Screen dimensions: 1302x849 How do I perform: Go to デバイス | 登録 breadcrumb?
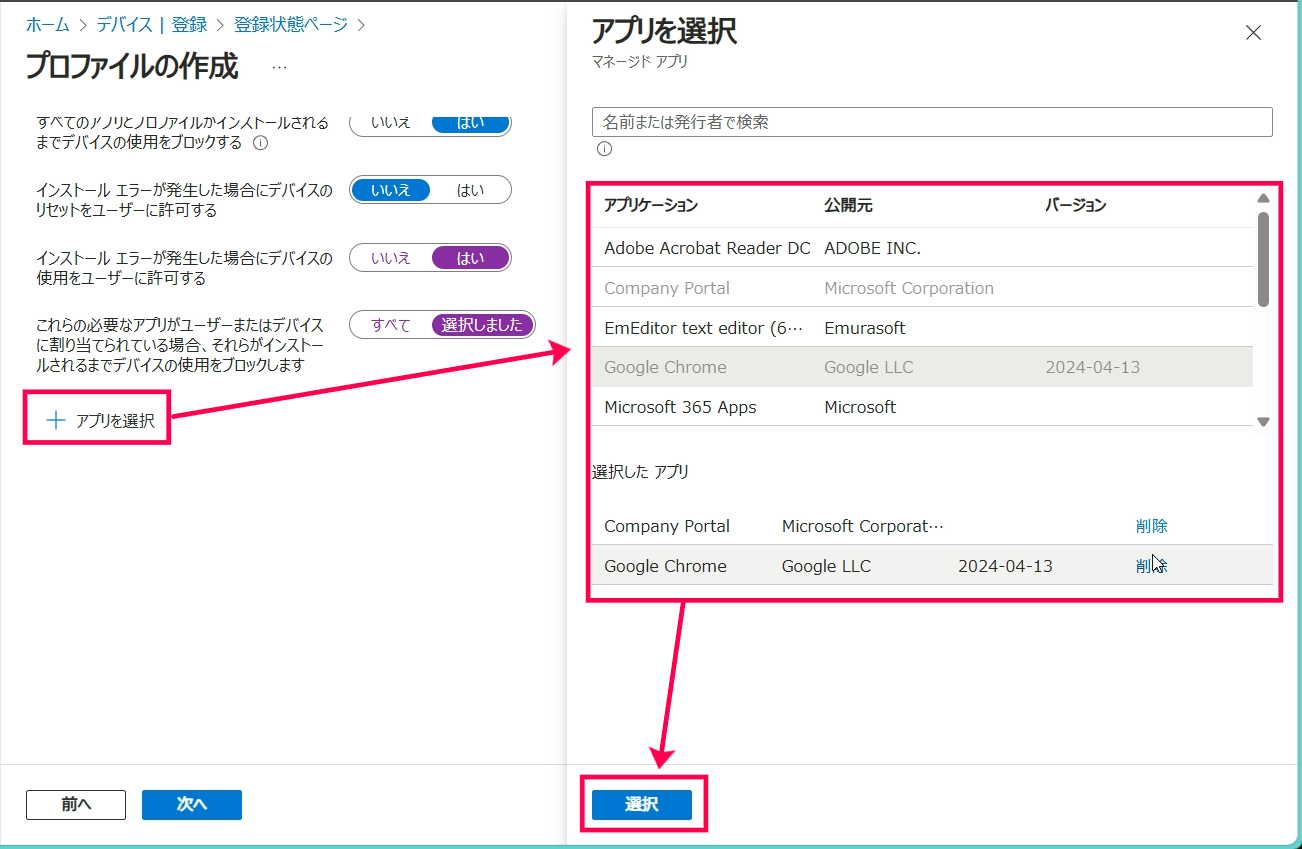152,24
